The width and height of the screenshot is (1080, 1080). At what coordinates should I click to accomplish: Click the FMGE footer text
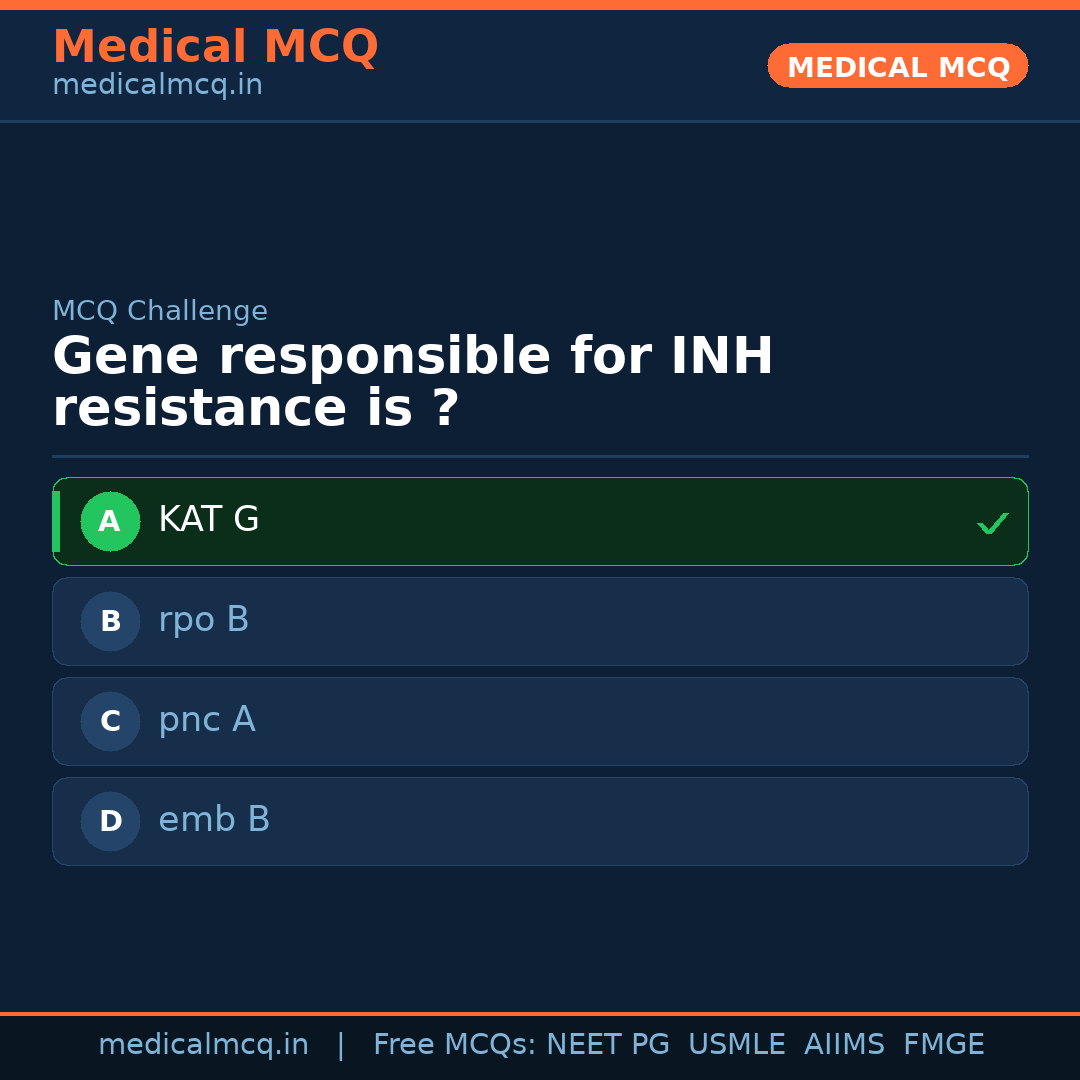click(943, 1045)
